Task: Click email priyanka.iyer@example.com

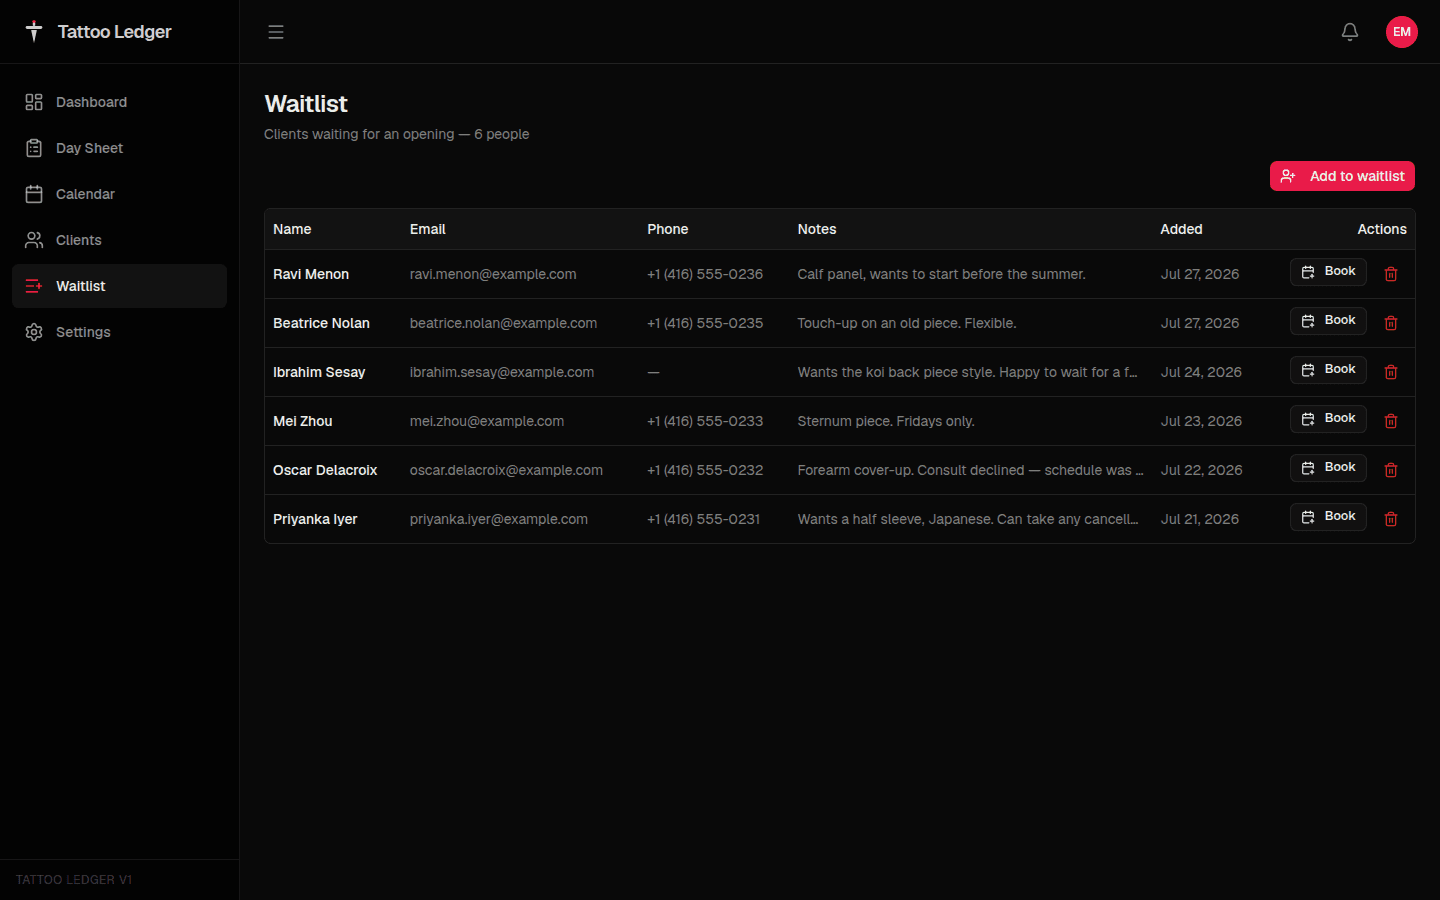Action: coord(499,519)
